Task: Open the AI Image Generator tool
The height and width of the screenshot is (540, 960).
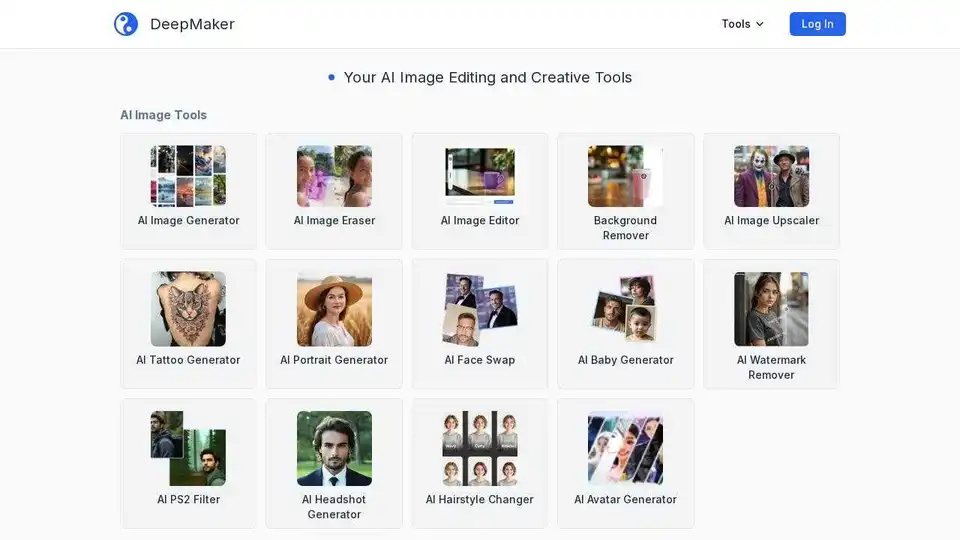Action: point(189,191)
